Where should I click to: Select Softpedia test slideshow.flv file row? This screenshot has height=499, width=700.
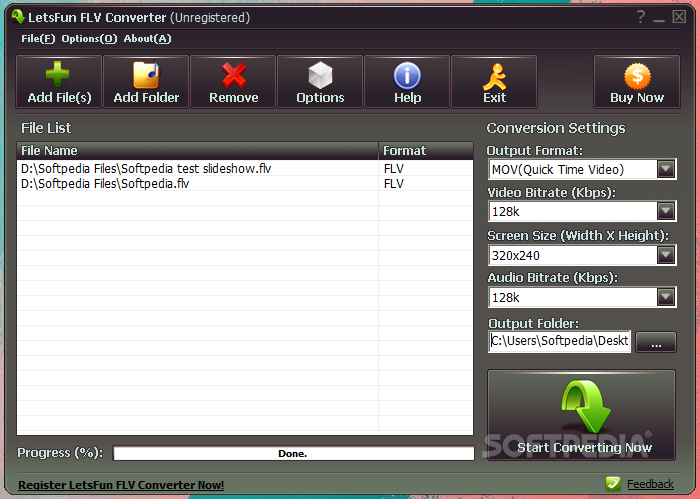[x=245, y=168]
